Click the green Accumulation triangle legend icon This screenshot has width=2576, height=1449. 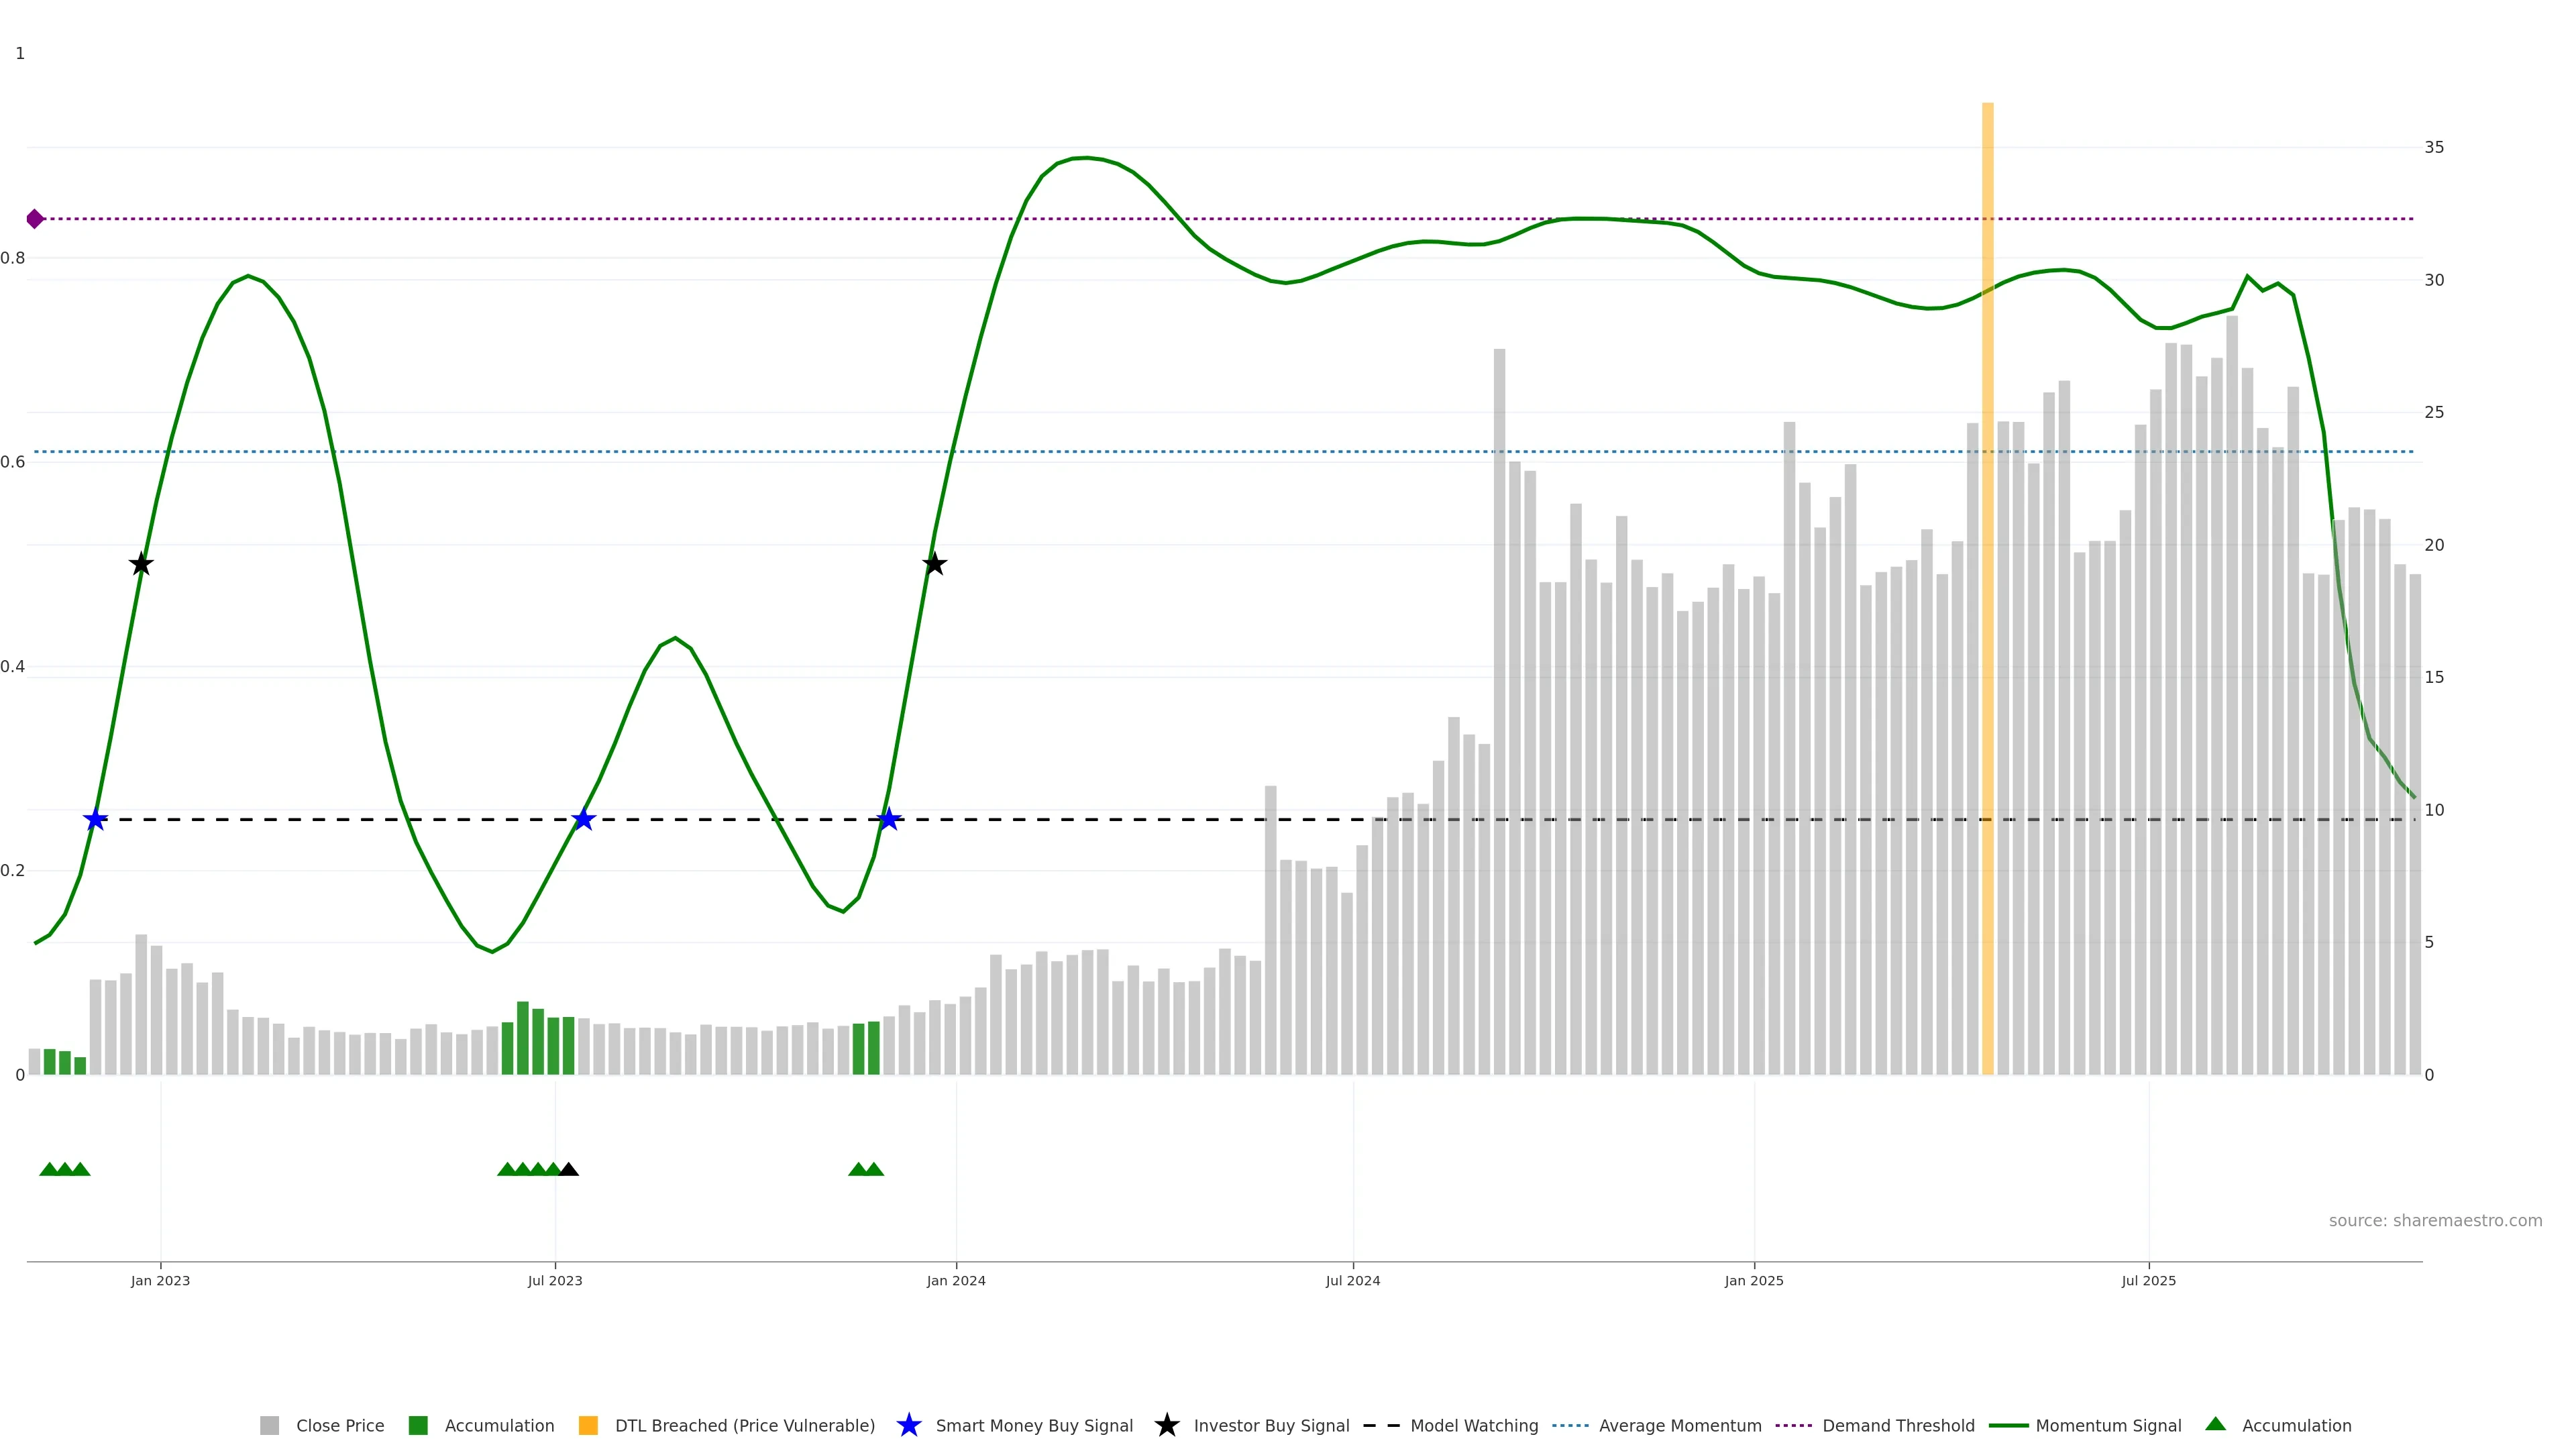[x=2215, y=1424]
